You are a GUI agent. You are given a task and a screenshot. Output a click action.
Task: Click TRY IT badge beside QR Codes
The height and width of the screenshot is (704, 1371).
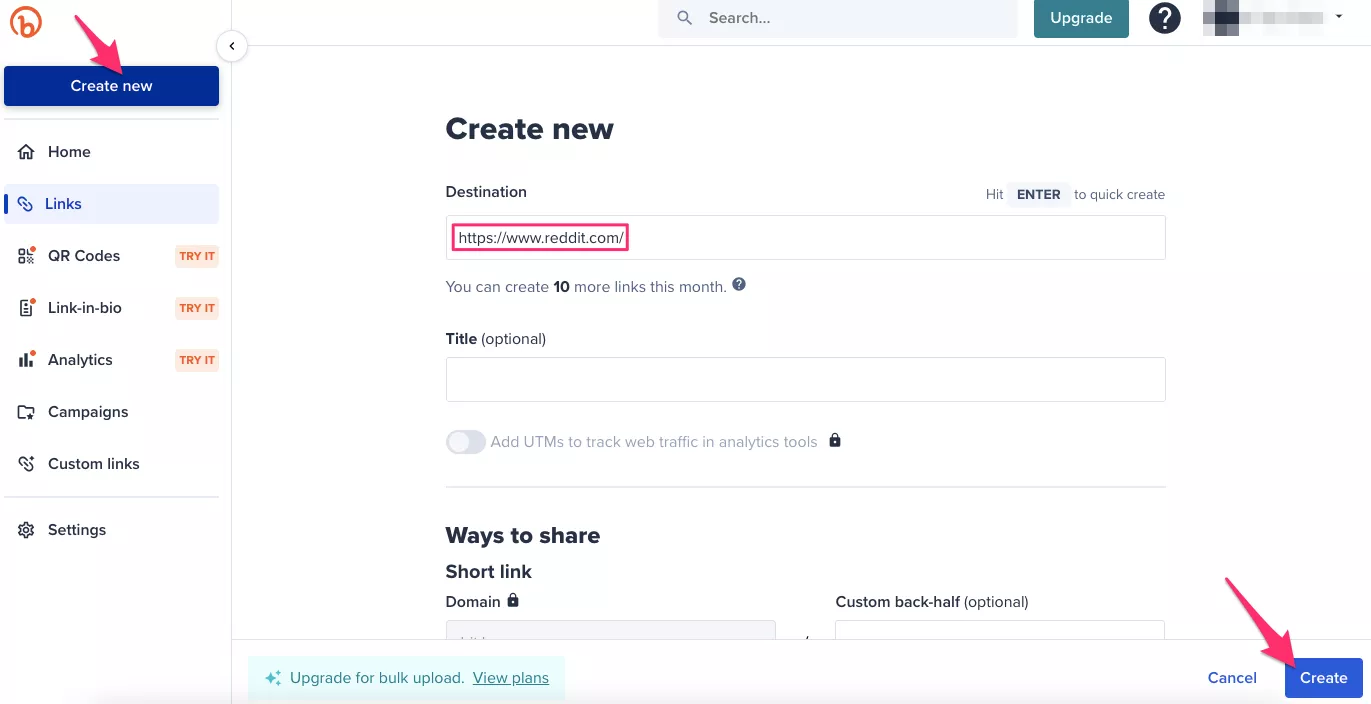click(x=197, y=256)
